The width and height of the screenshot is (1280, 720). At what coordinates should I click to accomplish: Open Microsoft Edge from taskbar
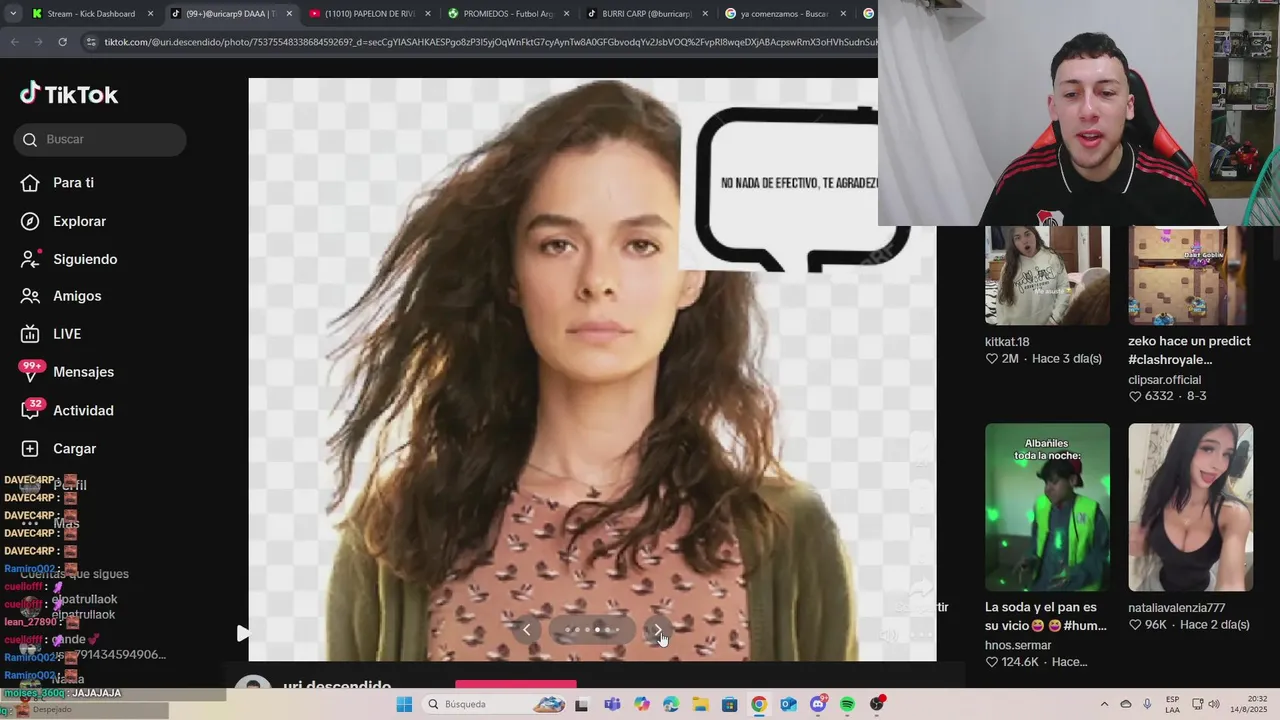click(671, 704)
